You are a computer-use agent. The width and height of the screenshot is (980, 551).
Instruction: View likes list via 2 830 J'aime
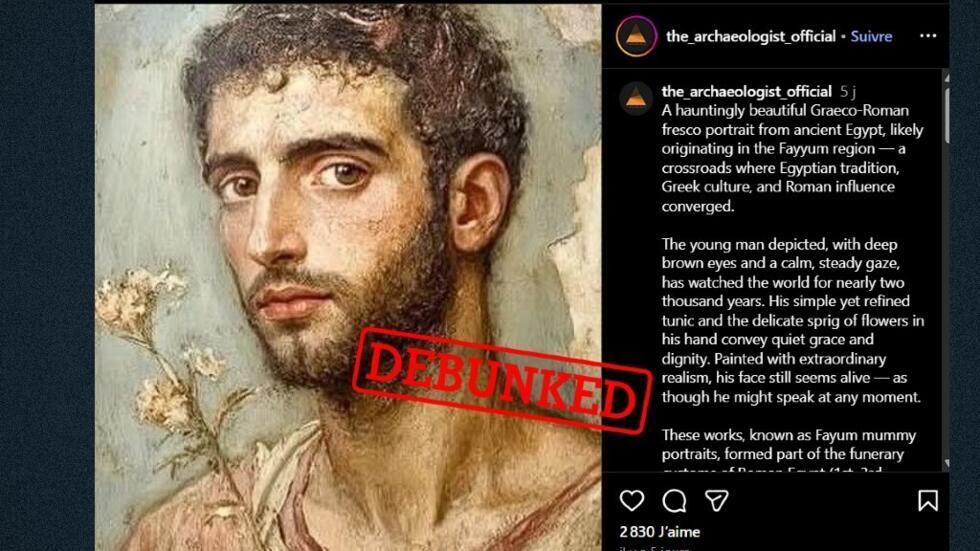(x=659, y=532)
